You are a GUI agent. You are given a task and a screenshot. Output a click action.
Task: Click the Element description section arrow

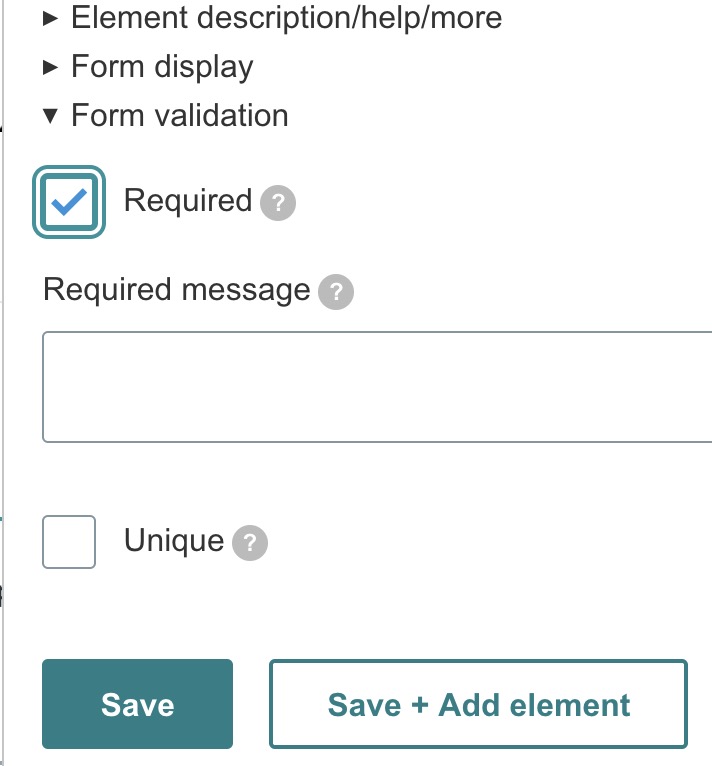(52, 18)
